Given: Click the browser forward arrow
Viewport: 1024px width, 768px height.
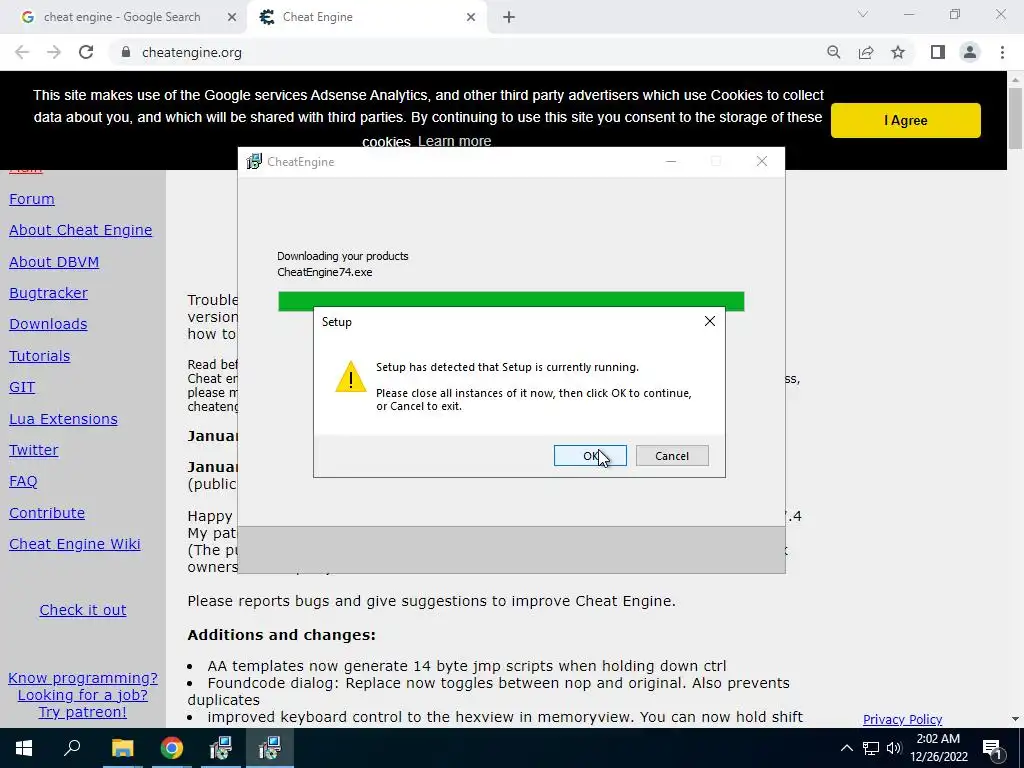Looking at the screenshot, I should coord(54,52).
